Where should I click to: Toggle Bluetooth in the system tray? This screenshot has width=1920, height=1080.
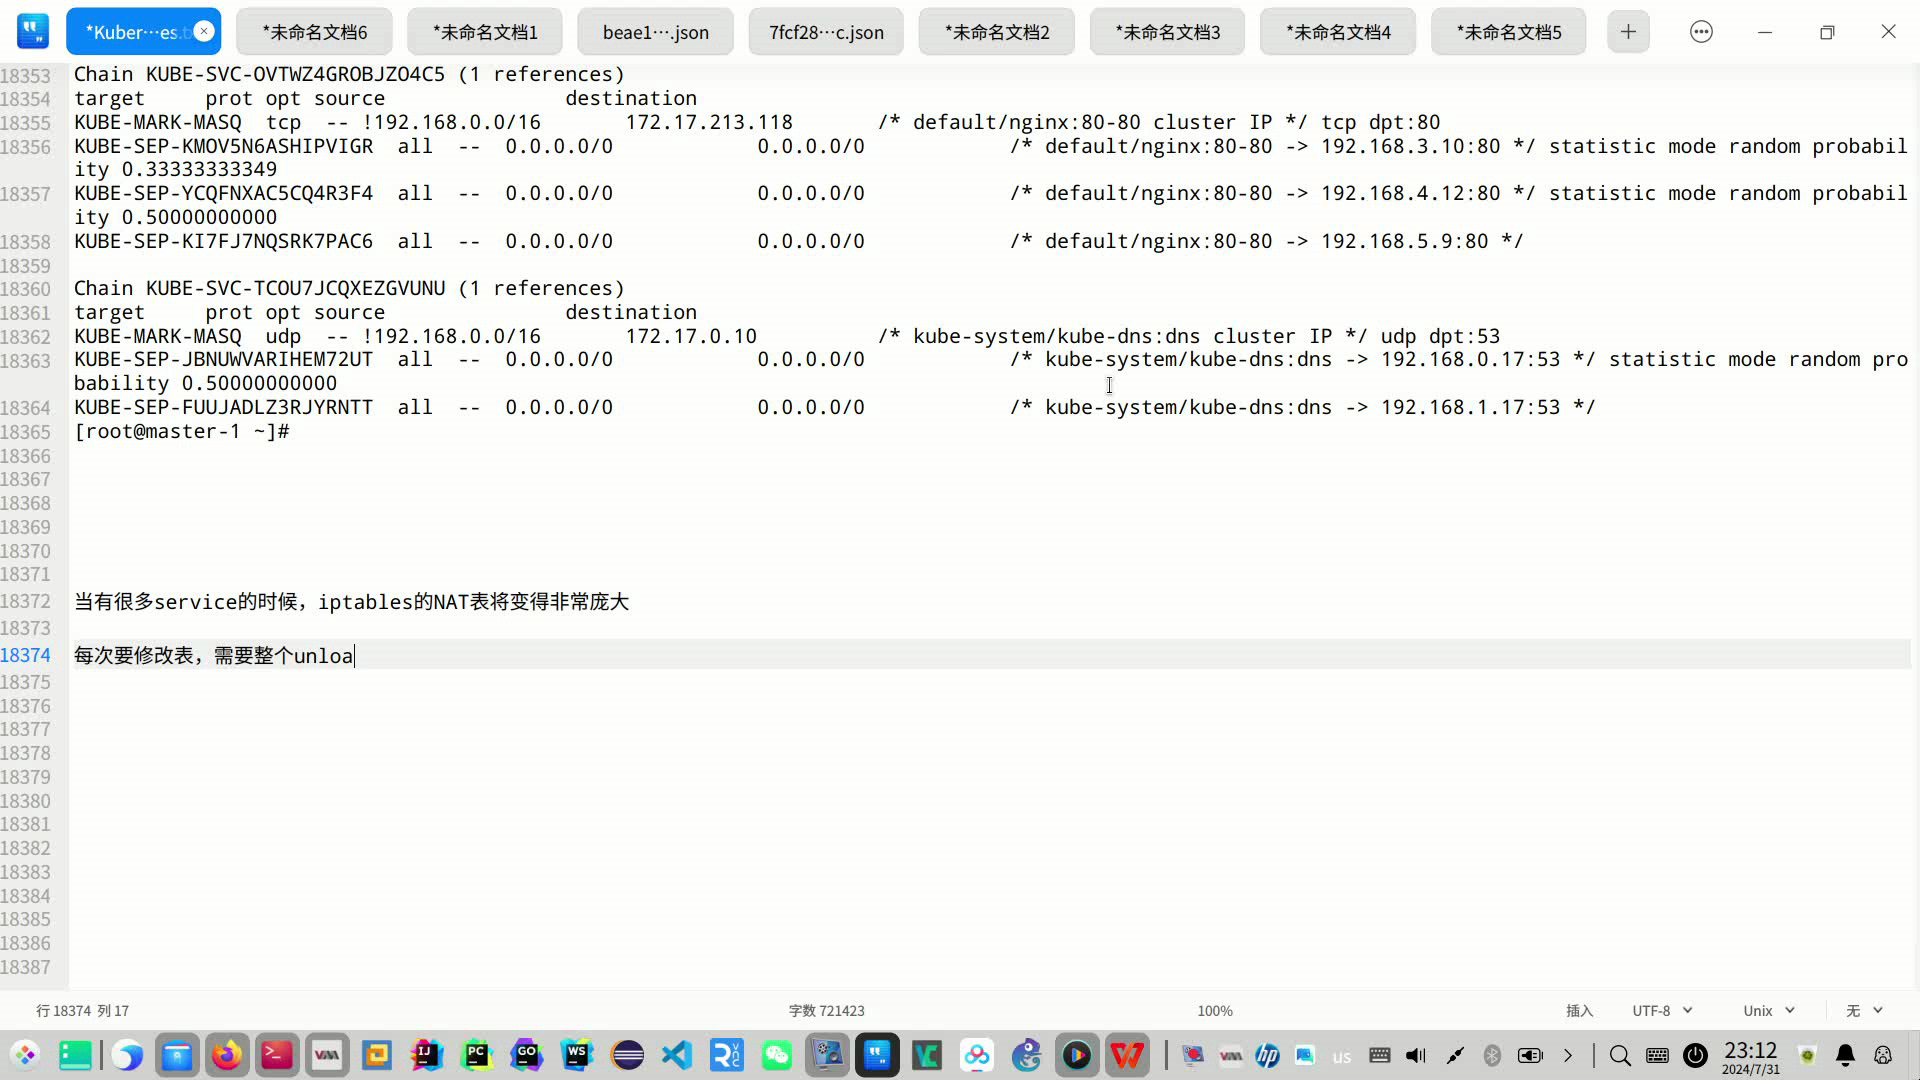tap(1492, 1055)
